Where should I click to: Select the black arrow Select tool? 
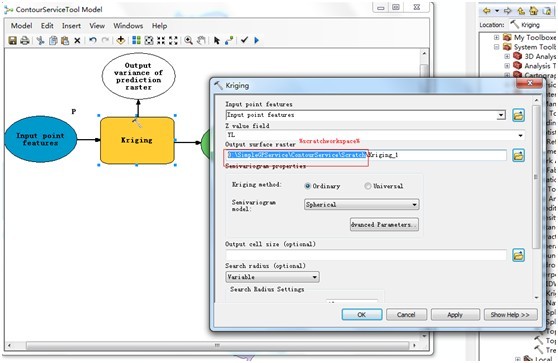pos(217,40)
